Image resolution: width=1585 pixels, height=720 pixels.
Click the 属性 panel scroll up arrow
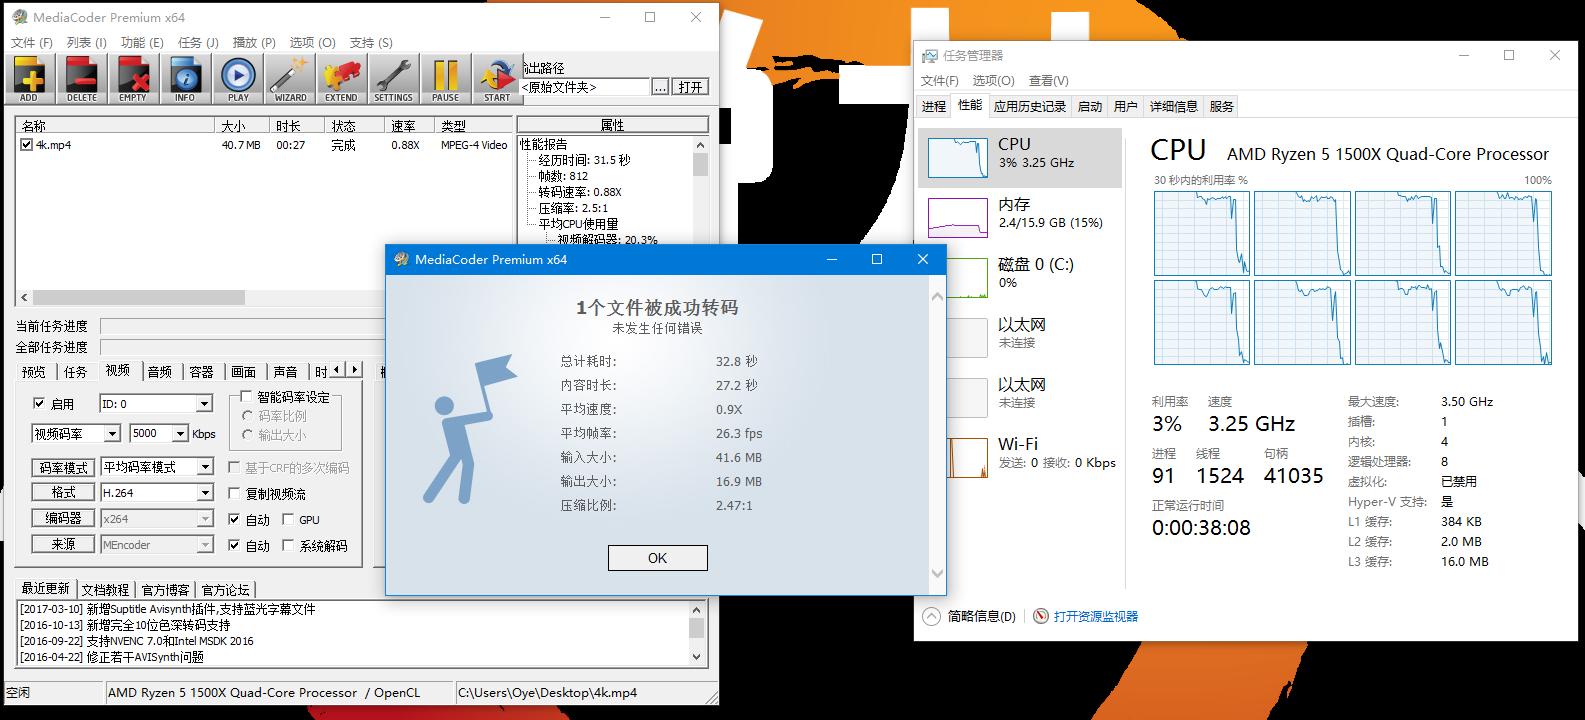pos(700,145)
